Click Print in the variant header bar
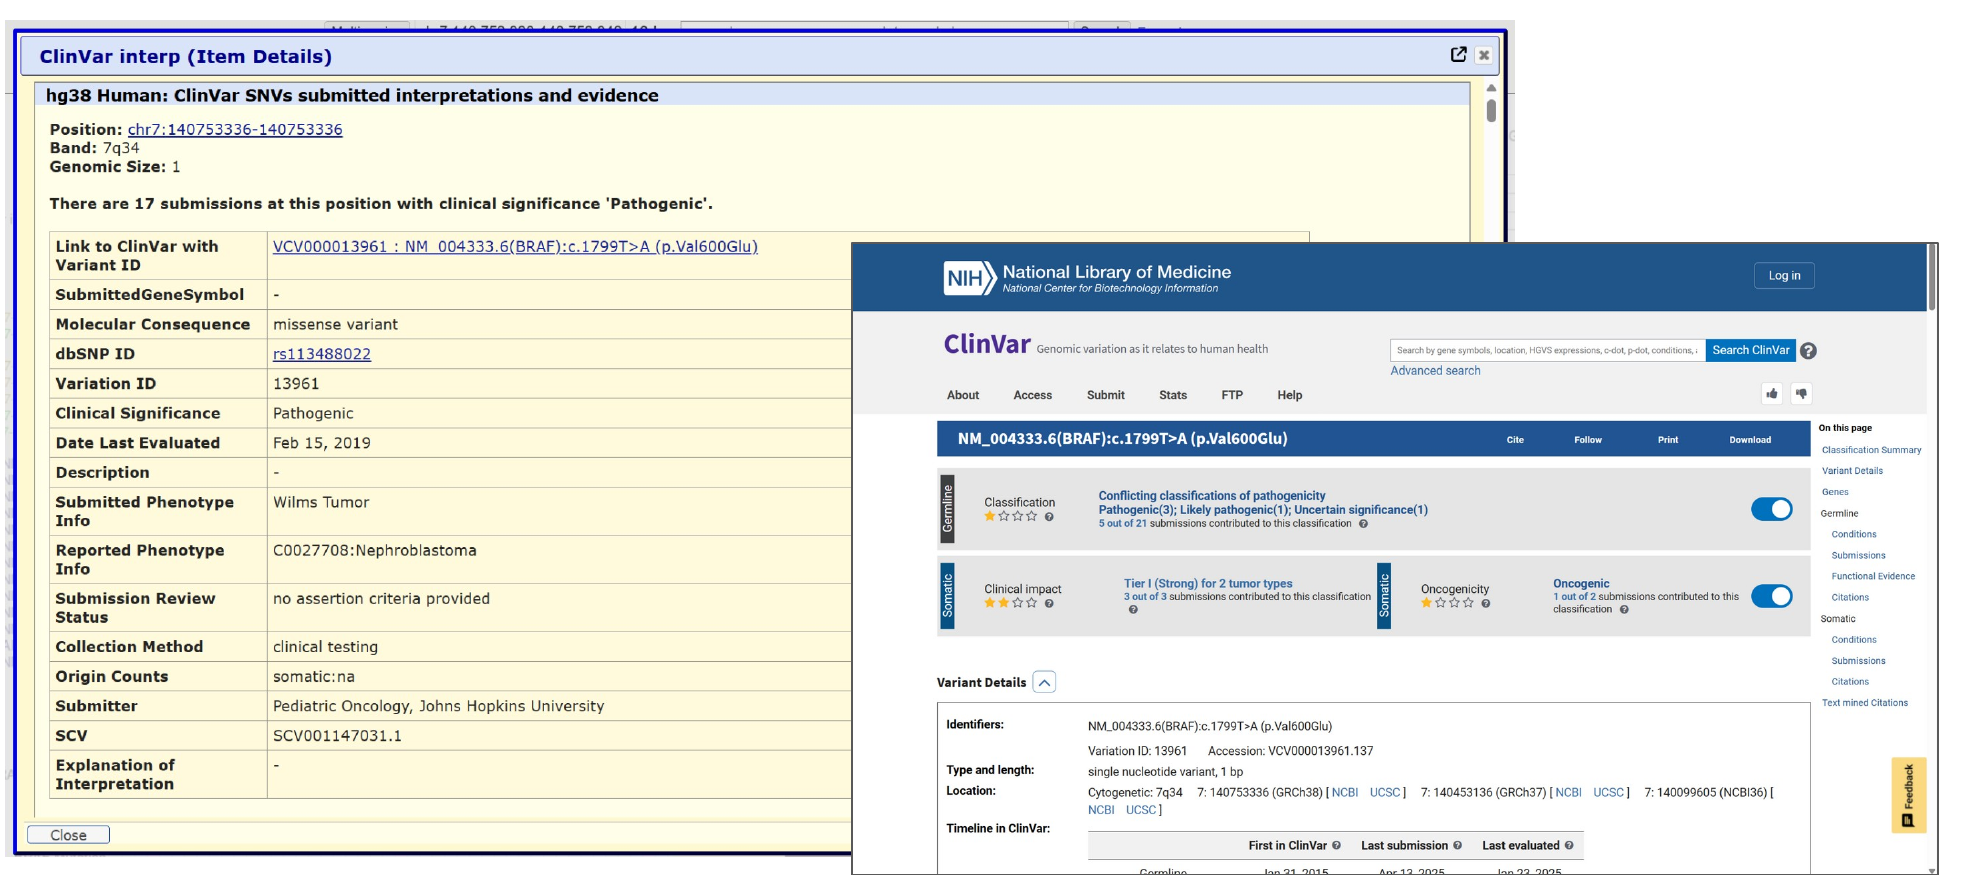The image size is (1964, 875). pos(1668,440)
